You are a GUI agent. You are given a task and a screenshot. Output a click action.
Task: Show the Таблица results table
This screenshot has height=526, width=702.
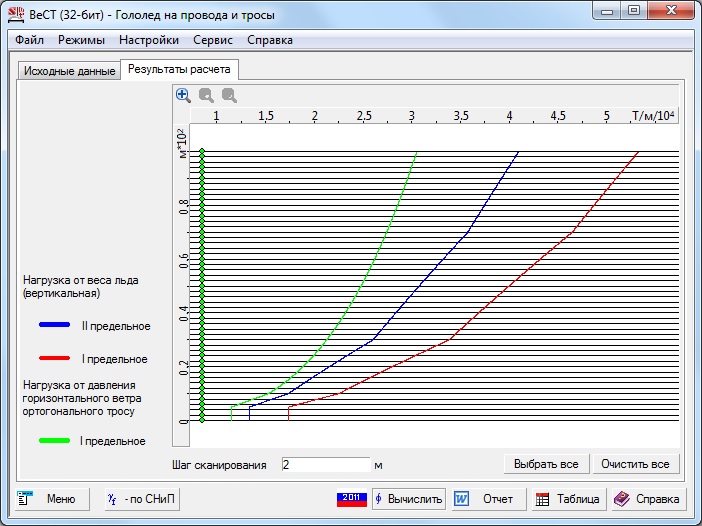click(x=567, y=498)
